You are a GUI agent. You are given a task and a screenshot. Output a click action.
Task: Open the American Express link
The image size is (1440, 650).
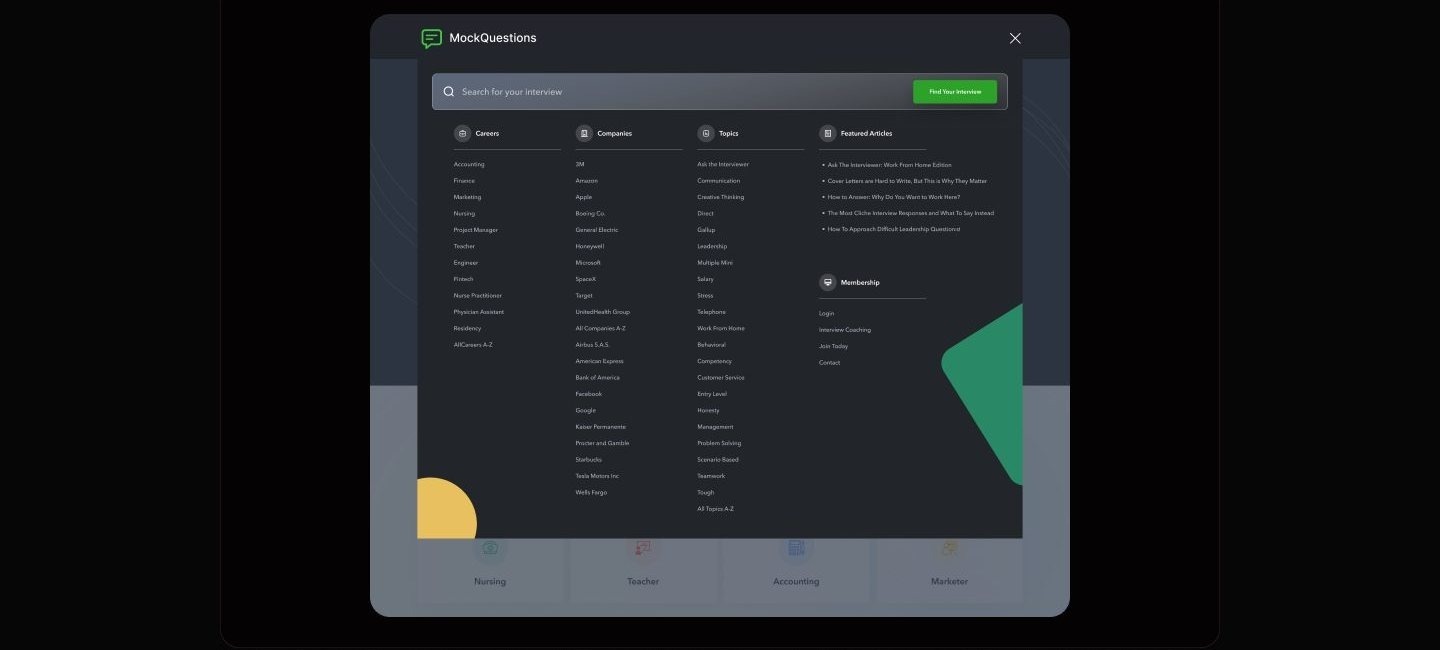click(x=599, y=361)
